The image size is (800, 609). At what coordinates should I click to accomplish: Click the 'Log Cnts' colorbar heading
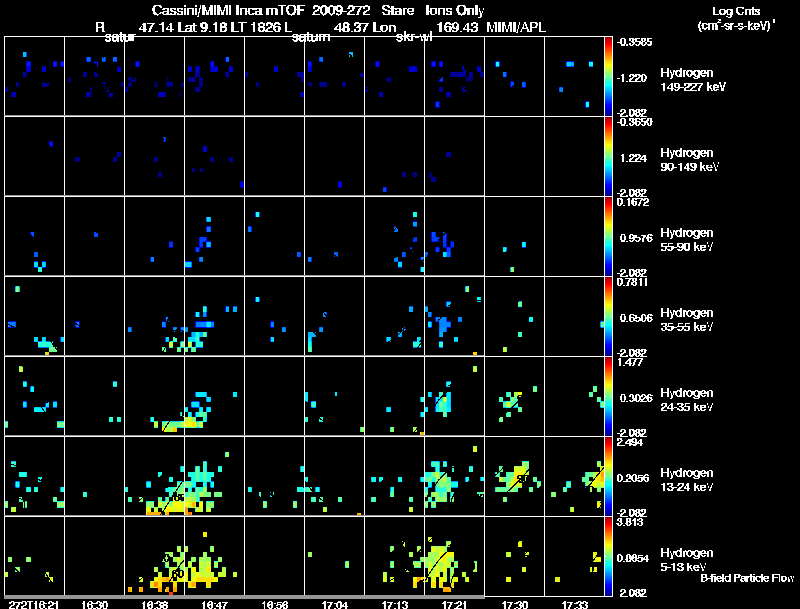click(736, 11)
